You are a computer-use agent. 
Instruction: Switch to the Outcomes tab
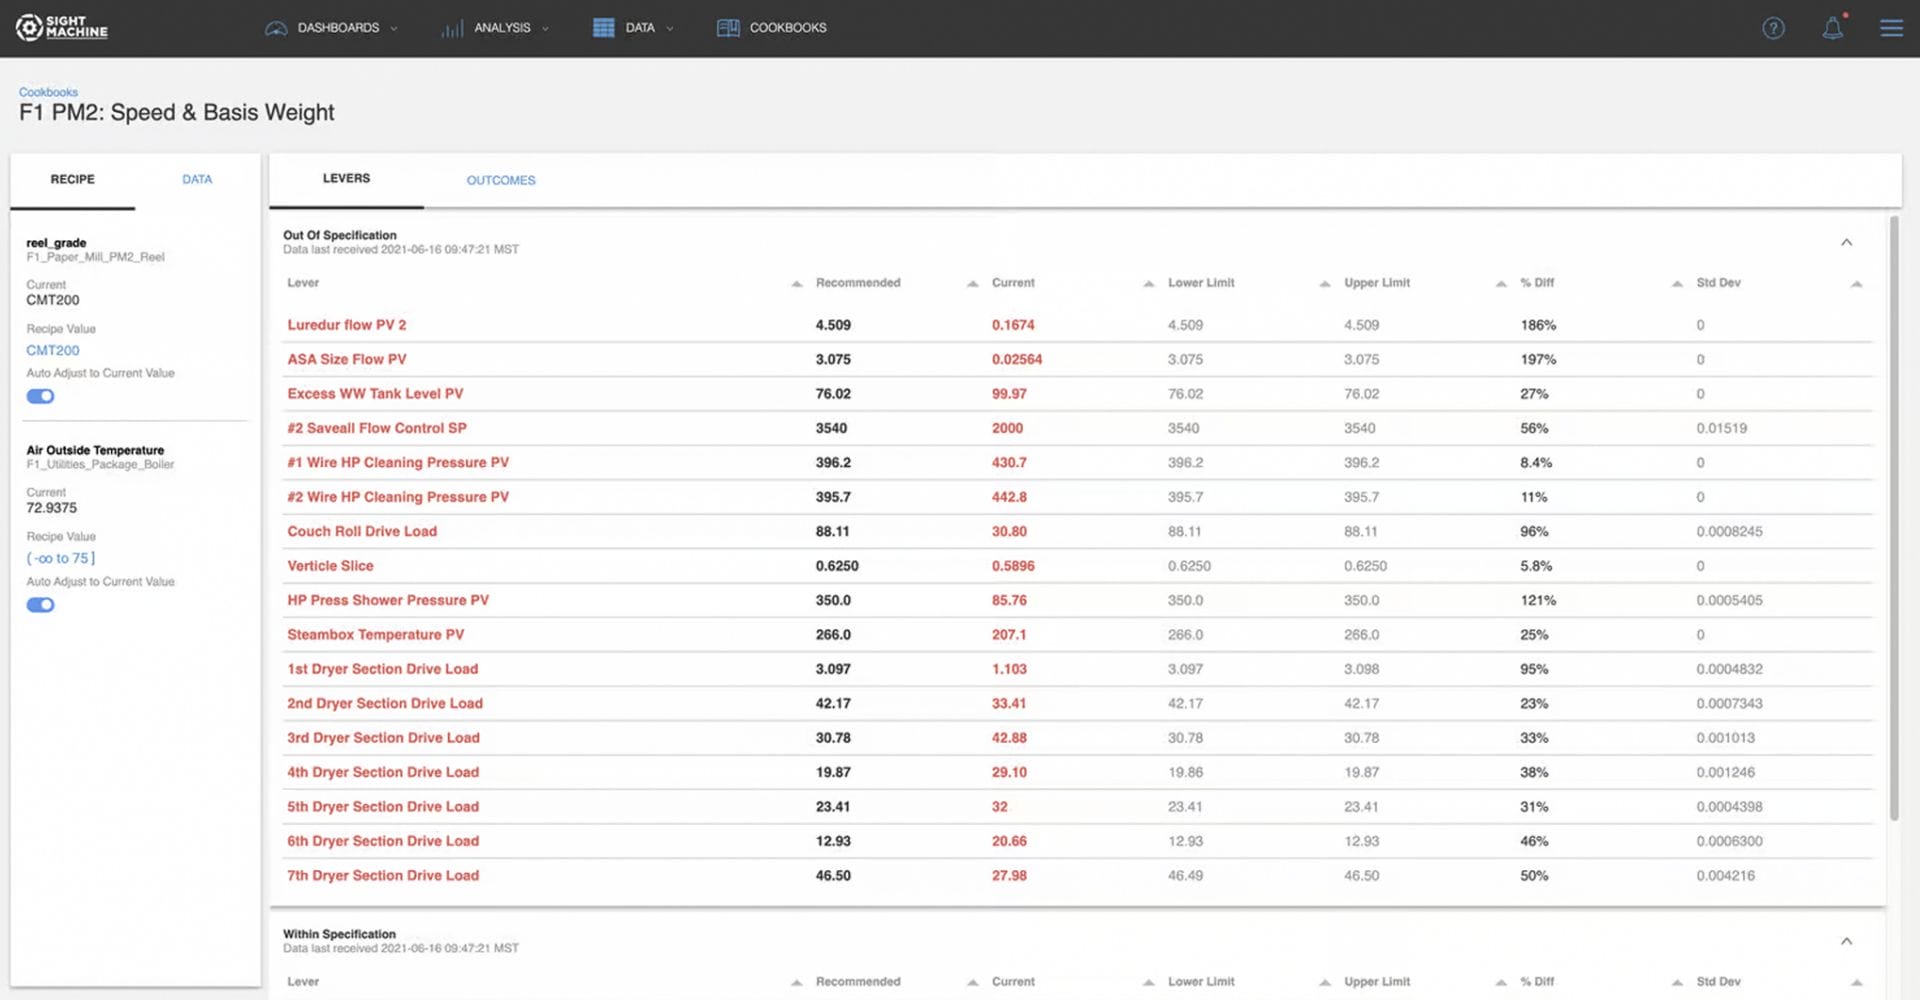(x=501, y=180)
